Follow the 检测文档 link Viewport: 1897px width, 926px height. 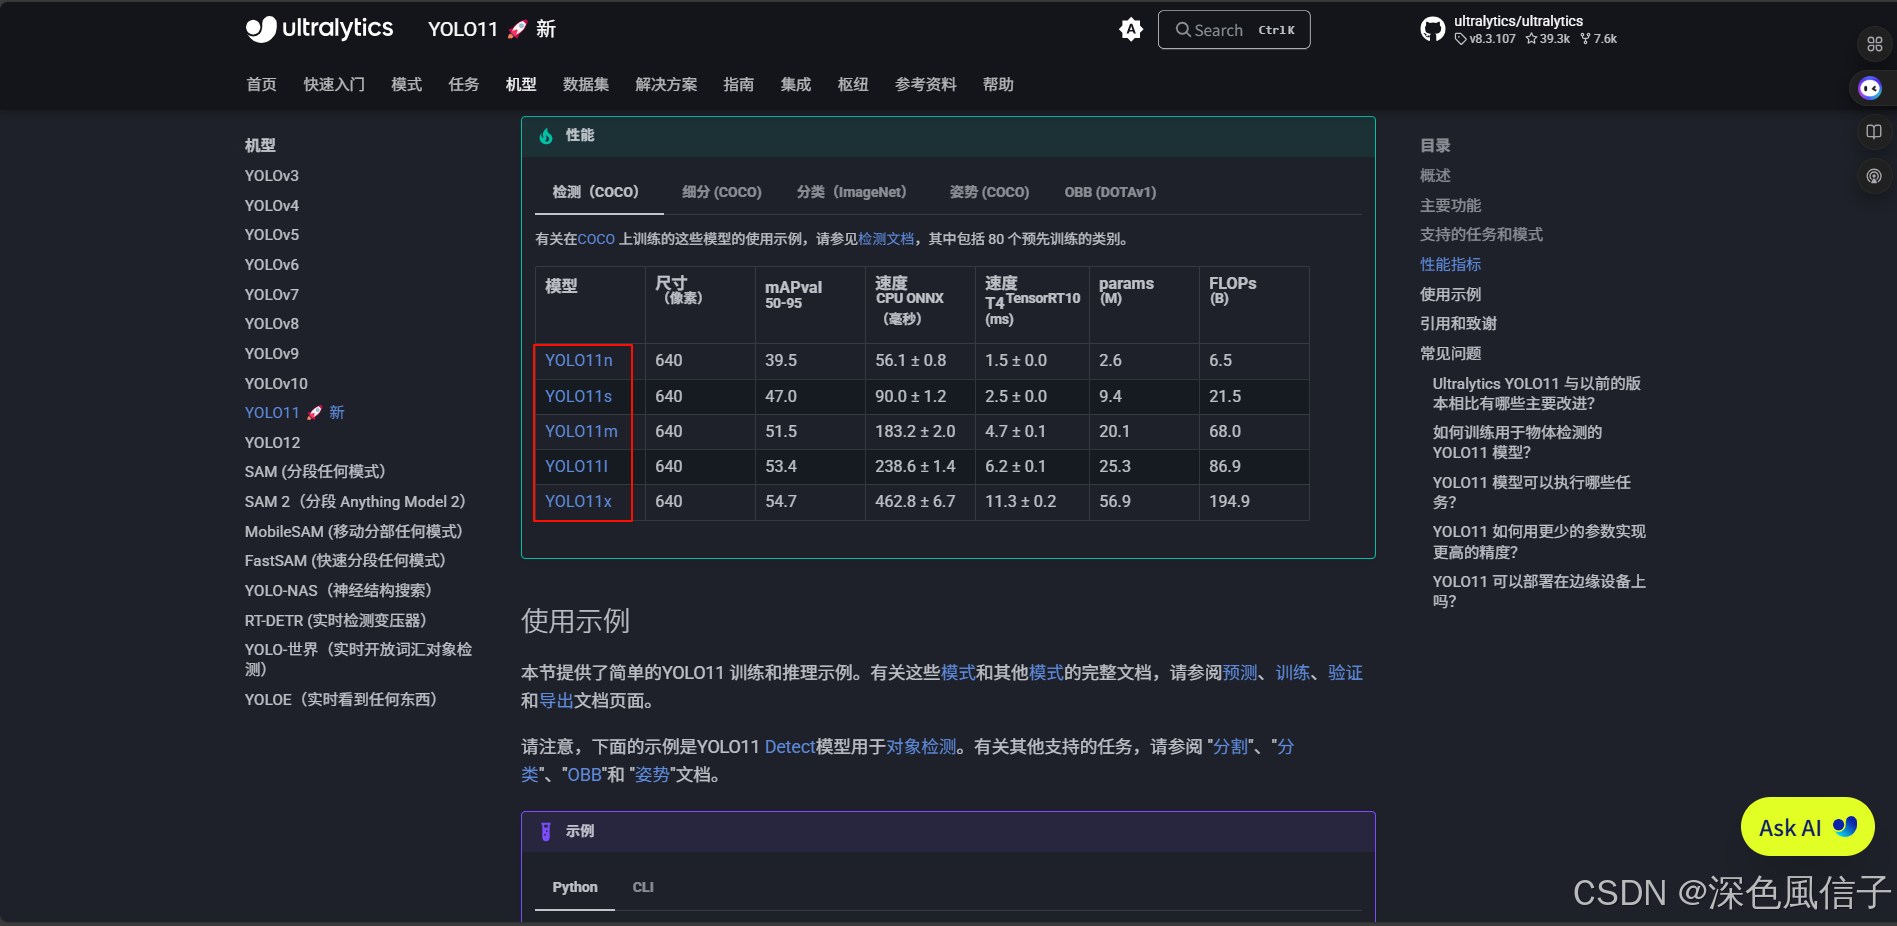click(886, 239)
